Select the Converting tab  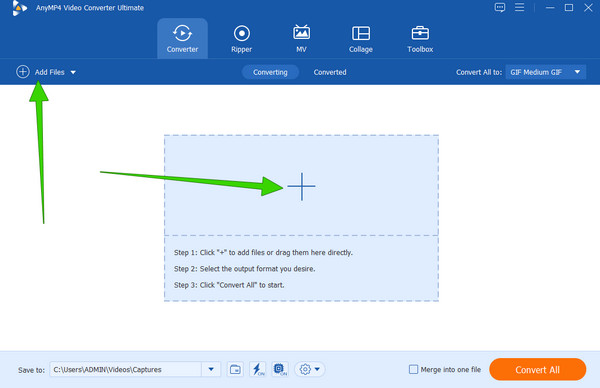point(270,72)
